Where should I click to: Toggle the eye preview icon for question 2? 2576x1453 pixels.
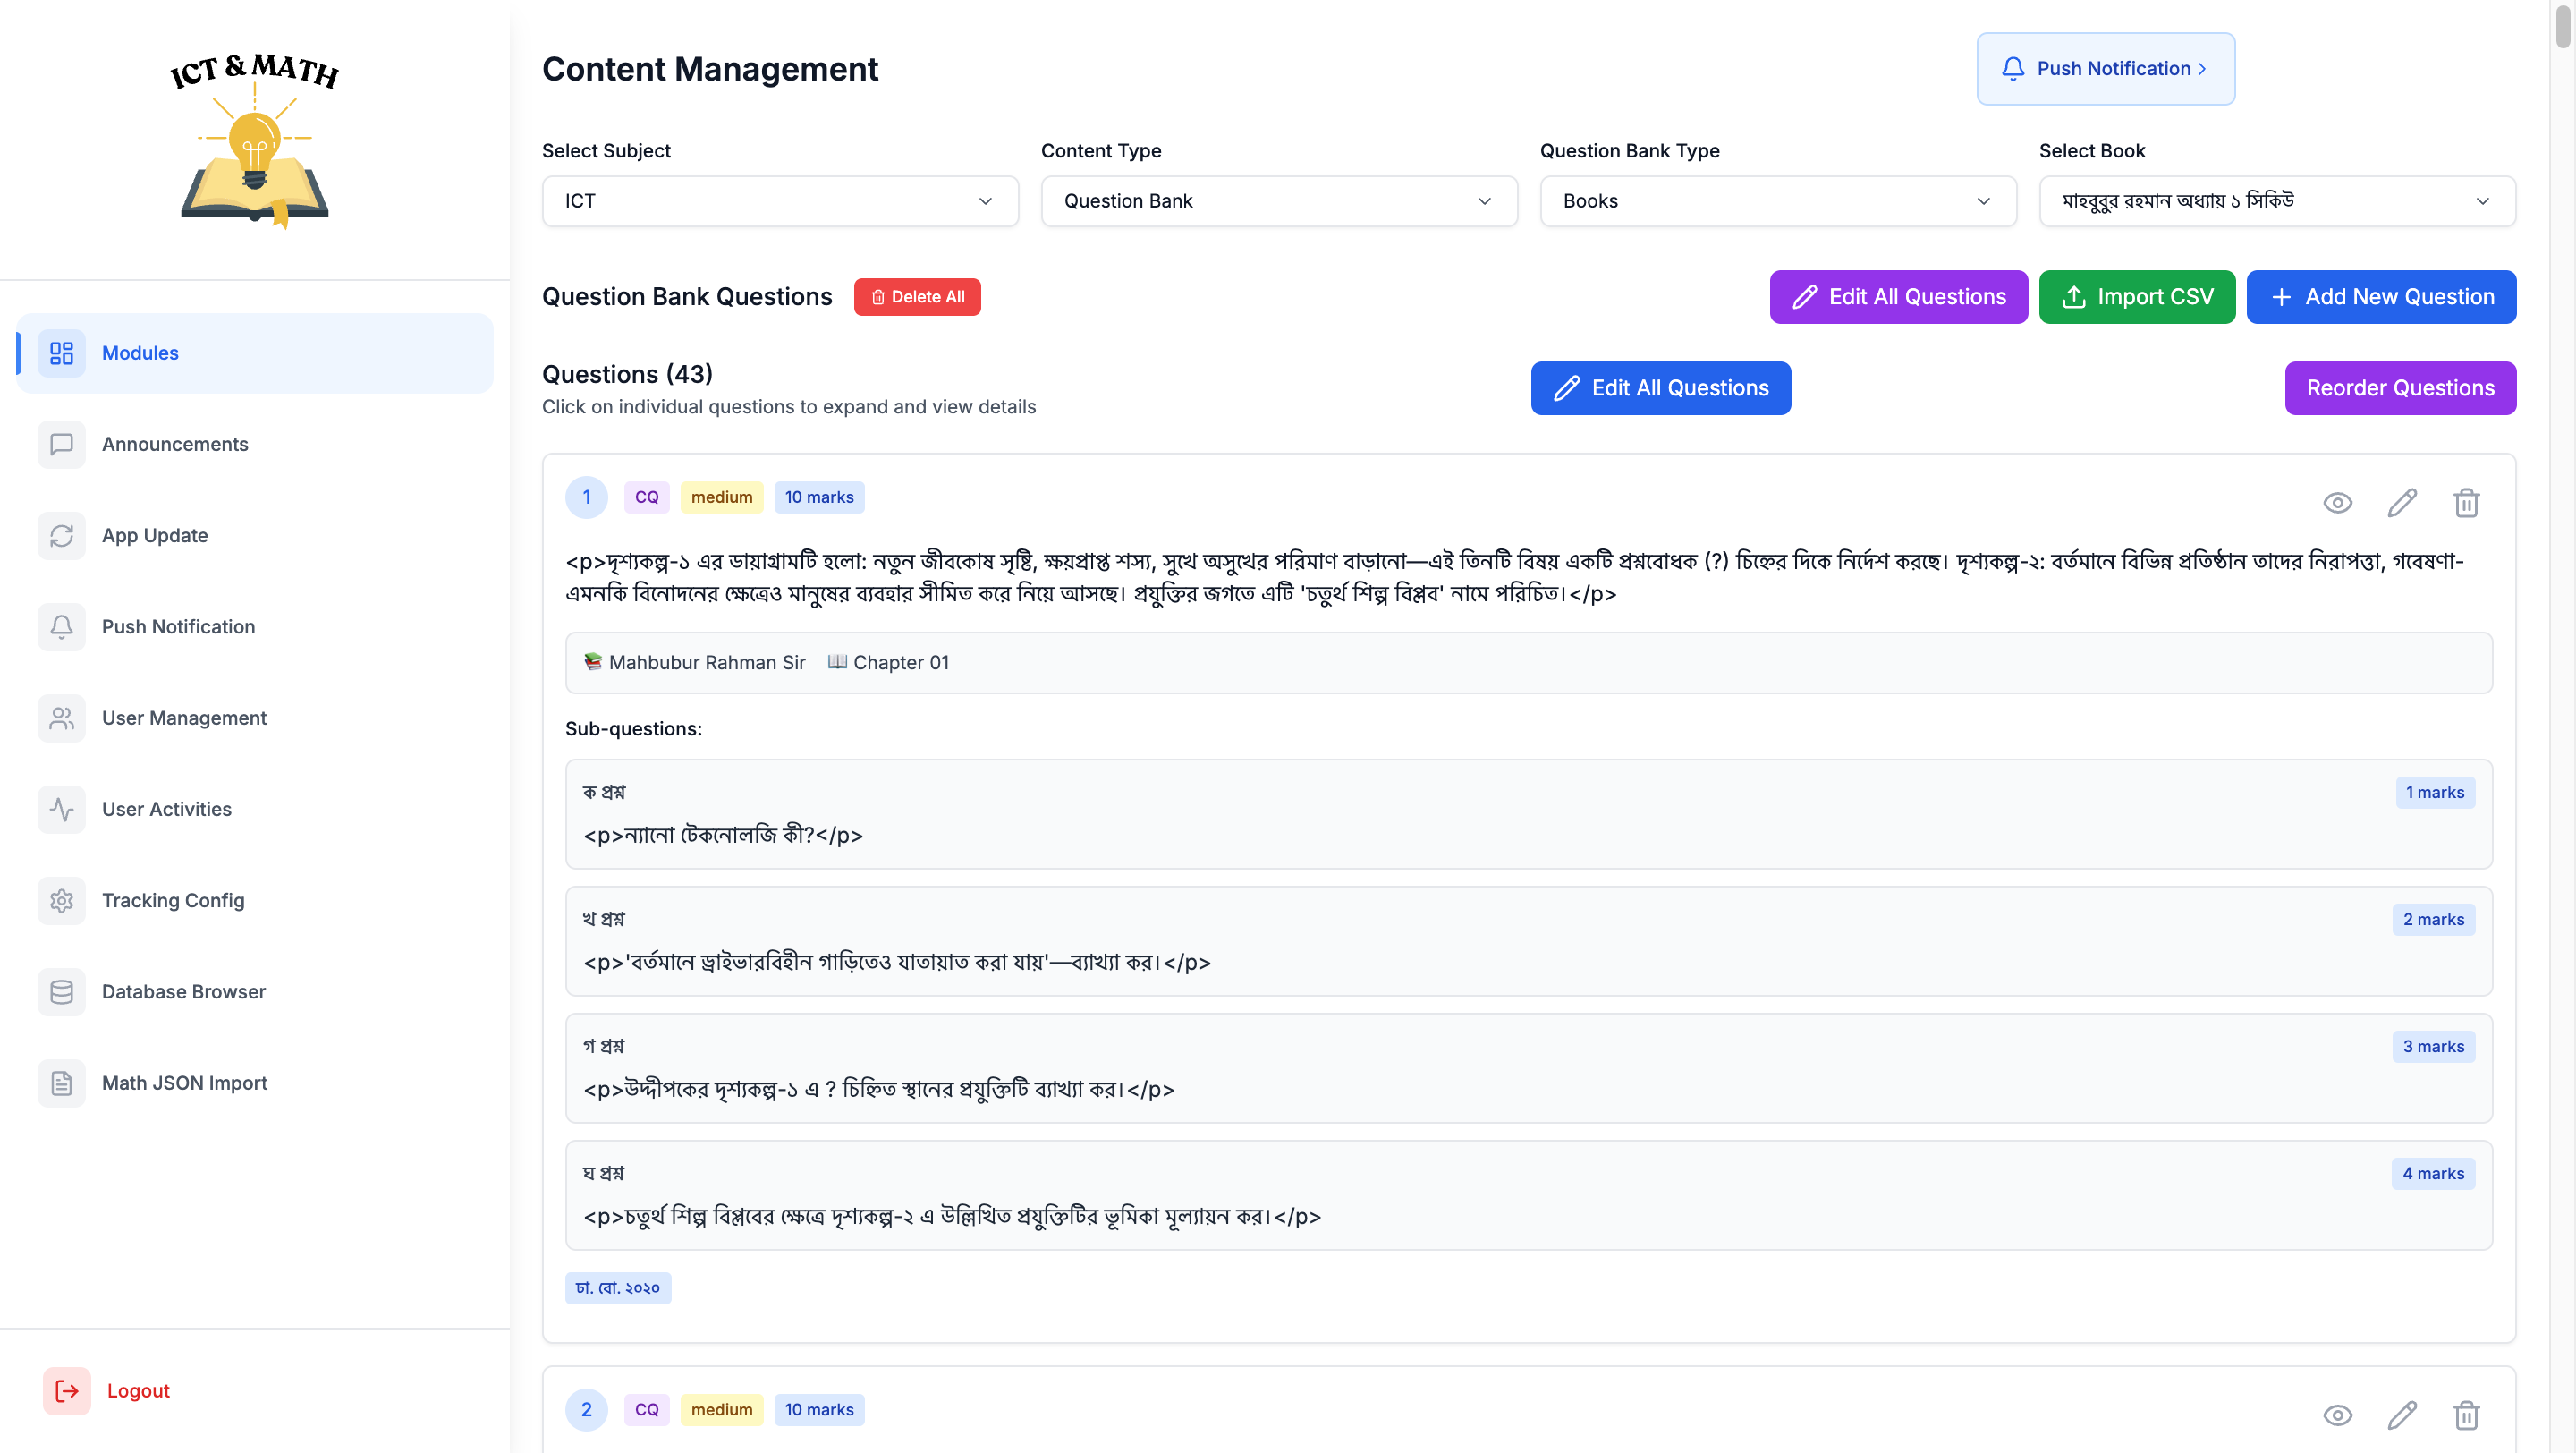pos(2337,1415)
